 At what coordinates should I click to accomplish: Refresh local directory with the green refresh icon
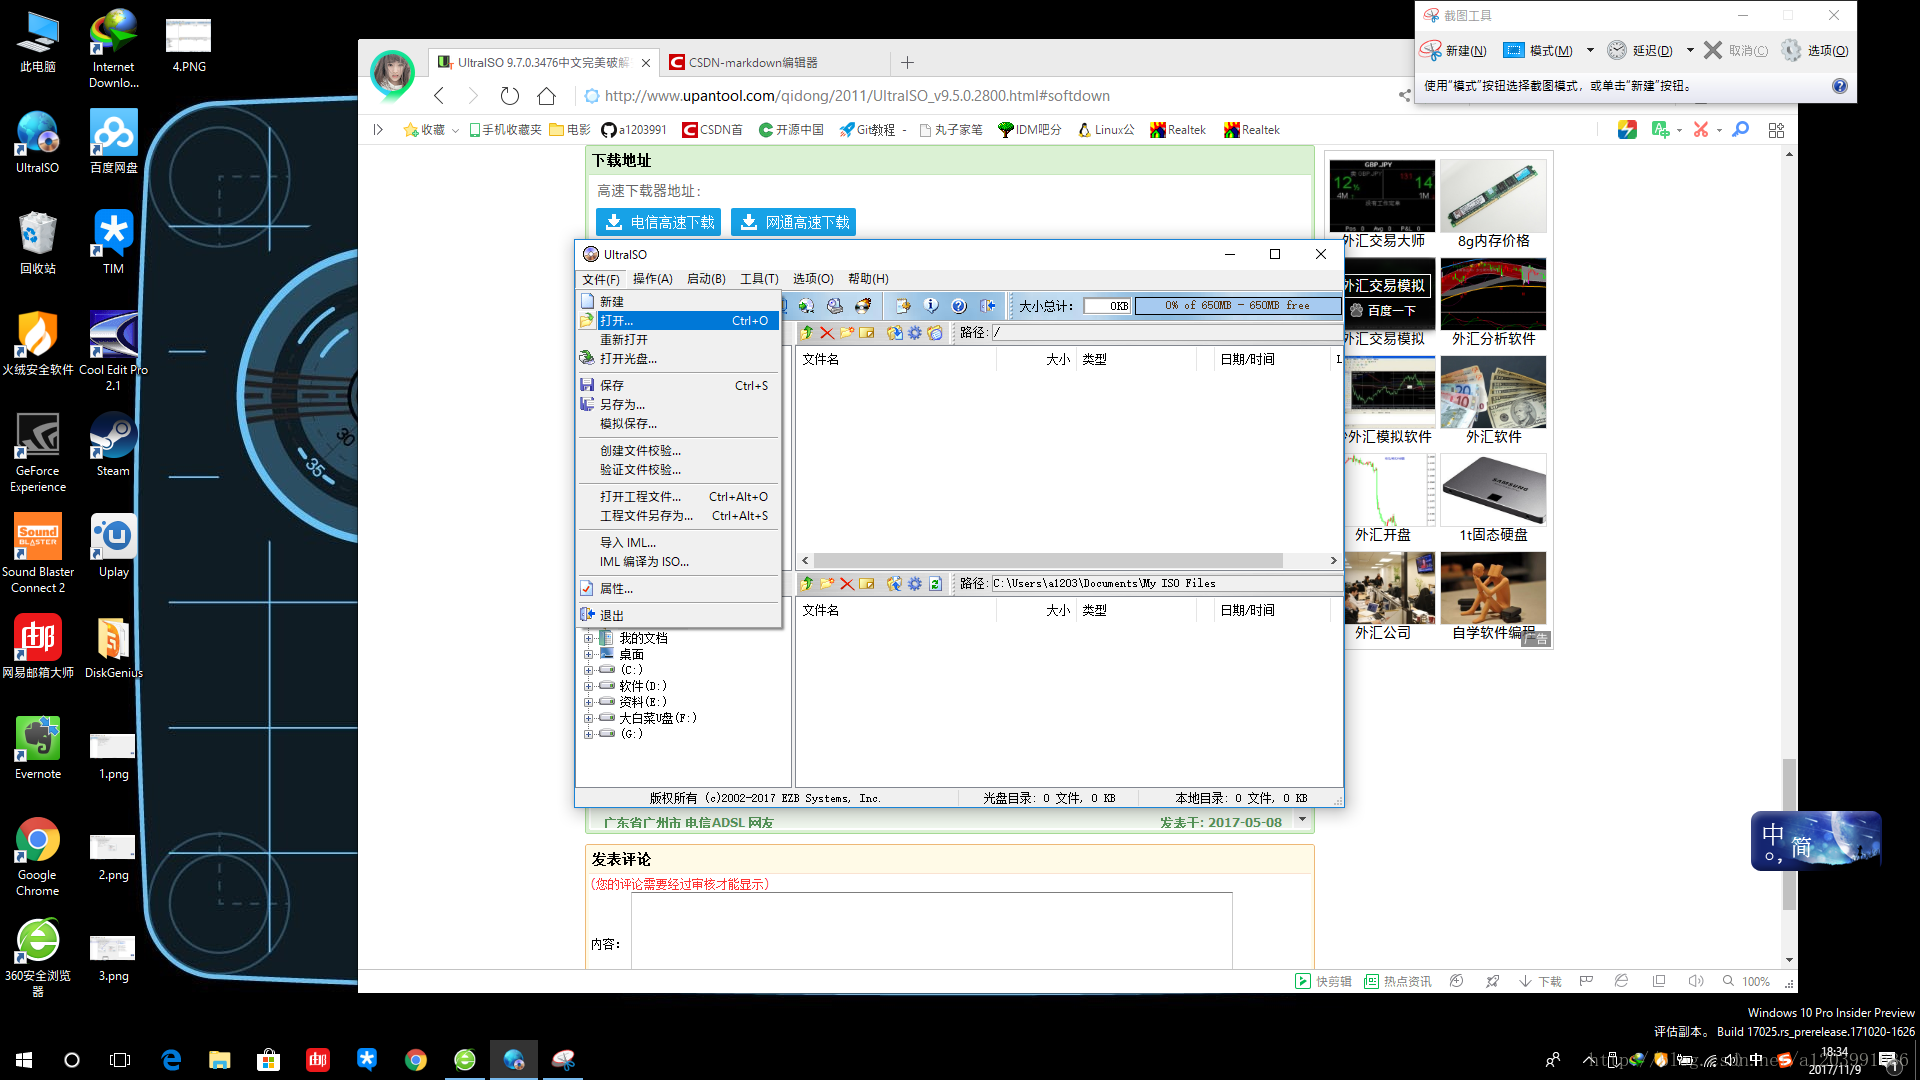(935, 583)
